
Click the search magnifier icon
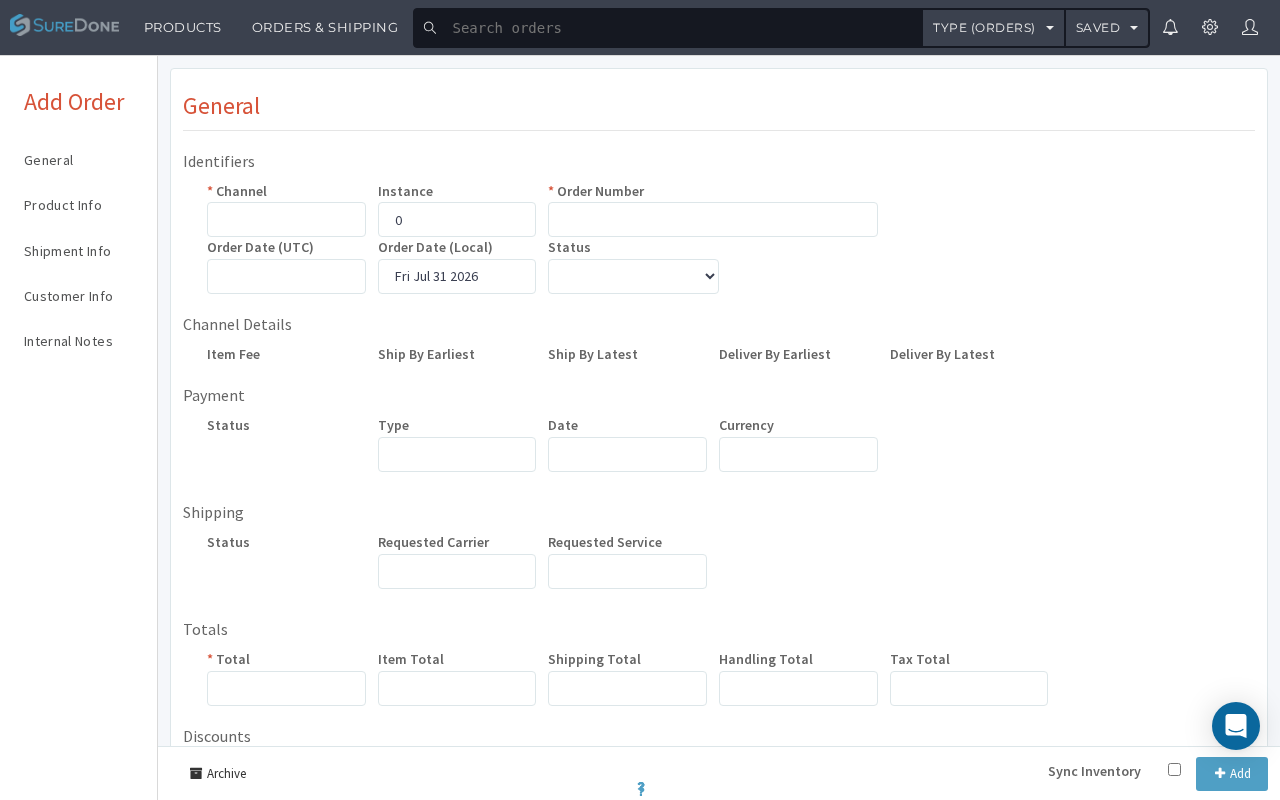(x=430, y=28)
